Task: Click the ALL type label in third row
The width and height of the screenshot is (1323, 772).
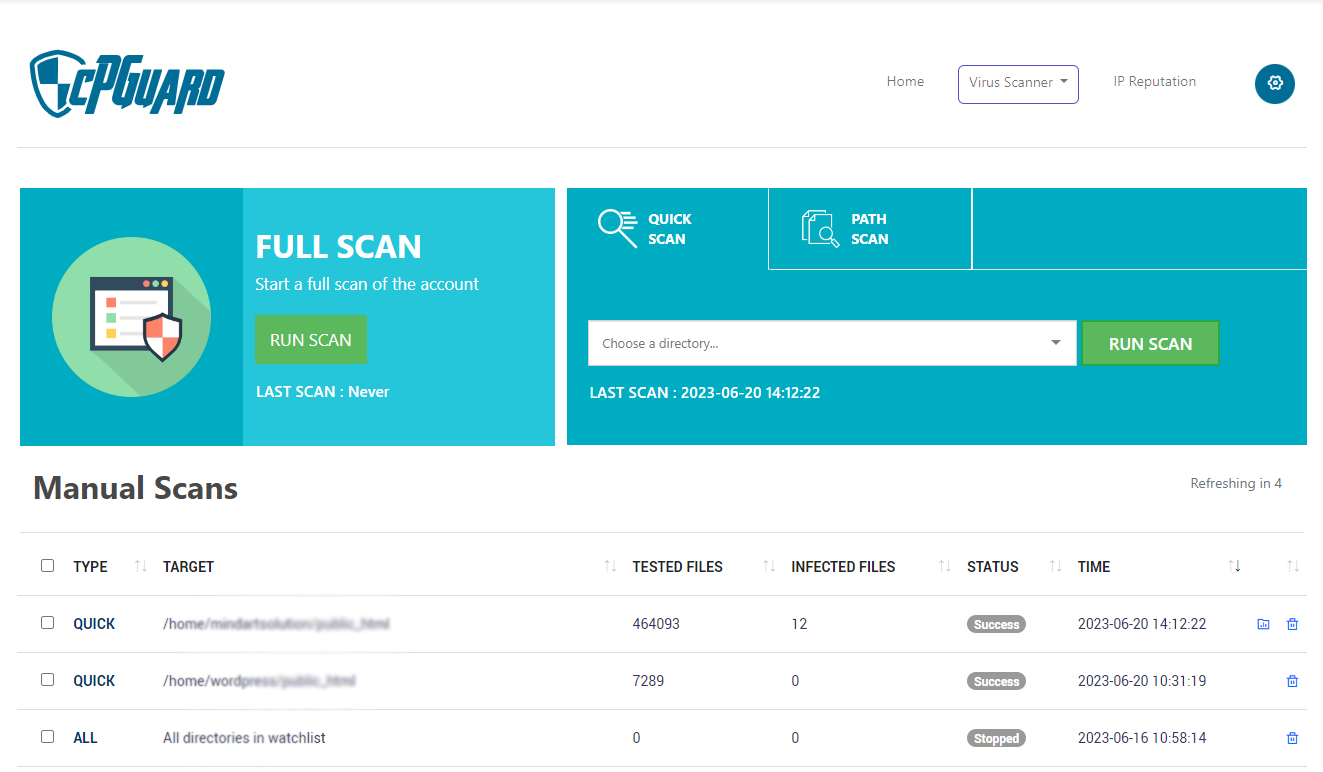Action: coord(85,738)
